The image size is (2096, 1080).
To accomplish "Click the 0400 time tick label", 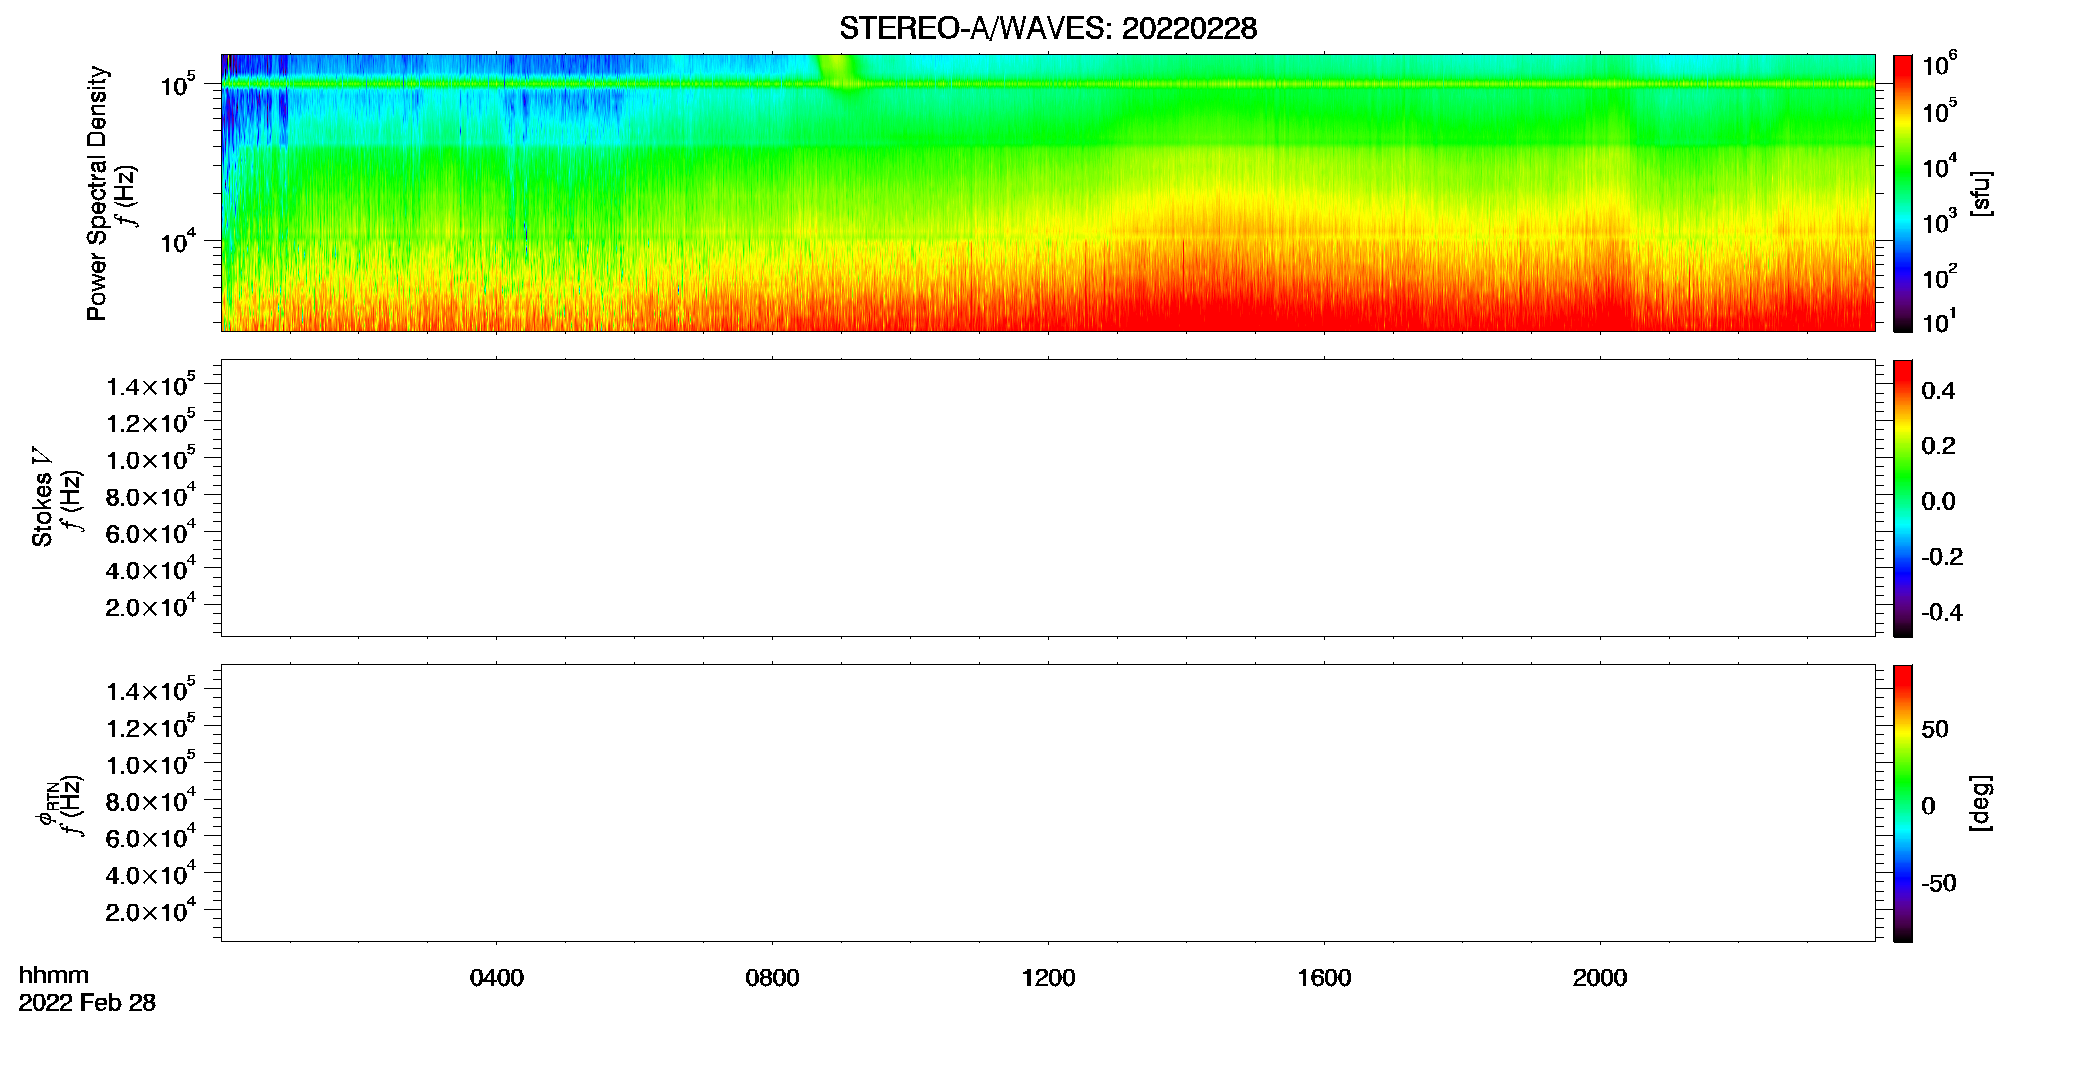I will click(496, 978).
